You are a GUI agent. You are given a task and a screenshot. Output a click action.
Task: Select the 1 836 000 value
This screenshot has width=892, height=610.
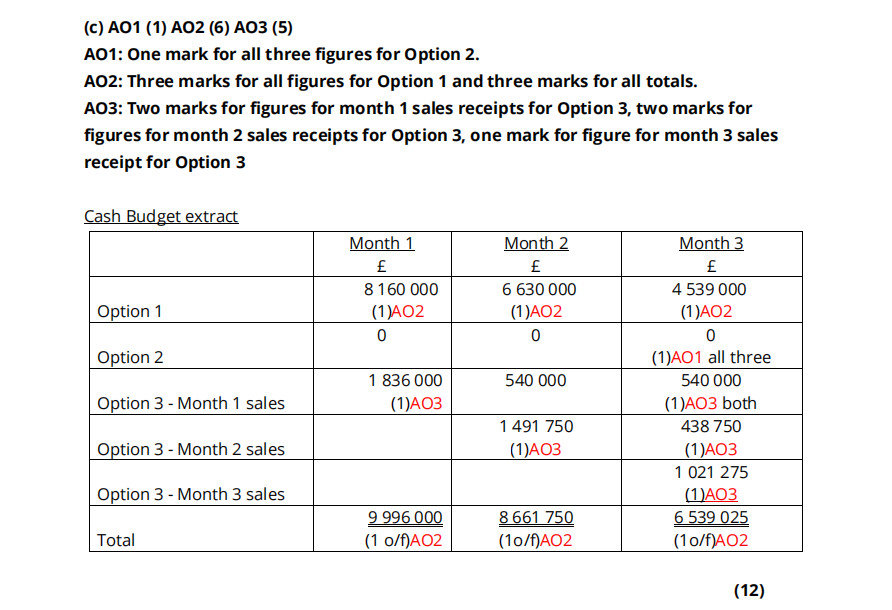tap(405, 380)
